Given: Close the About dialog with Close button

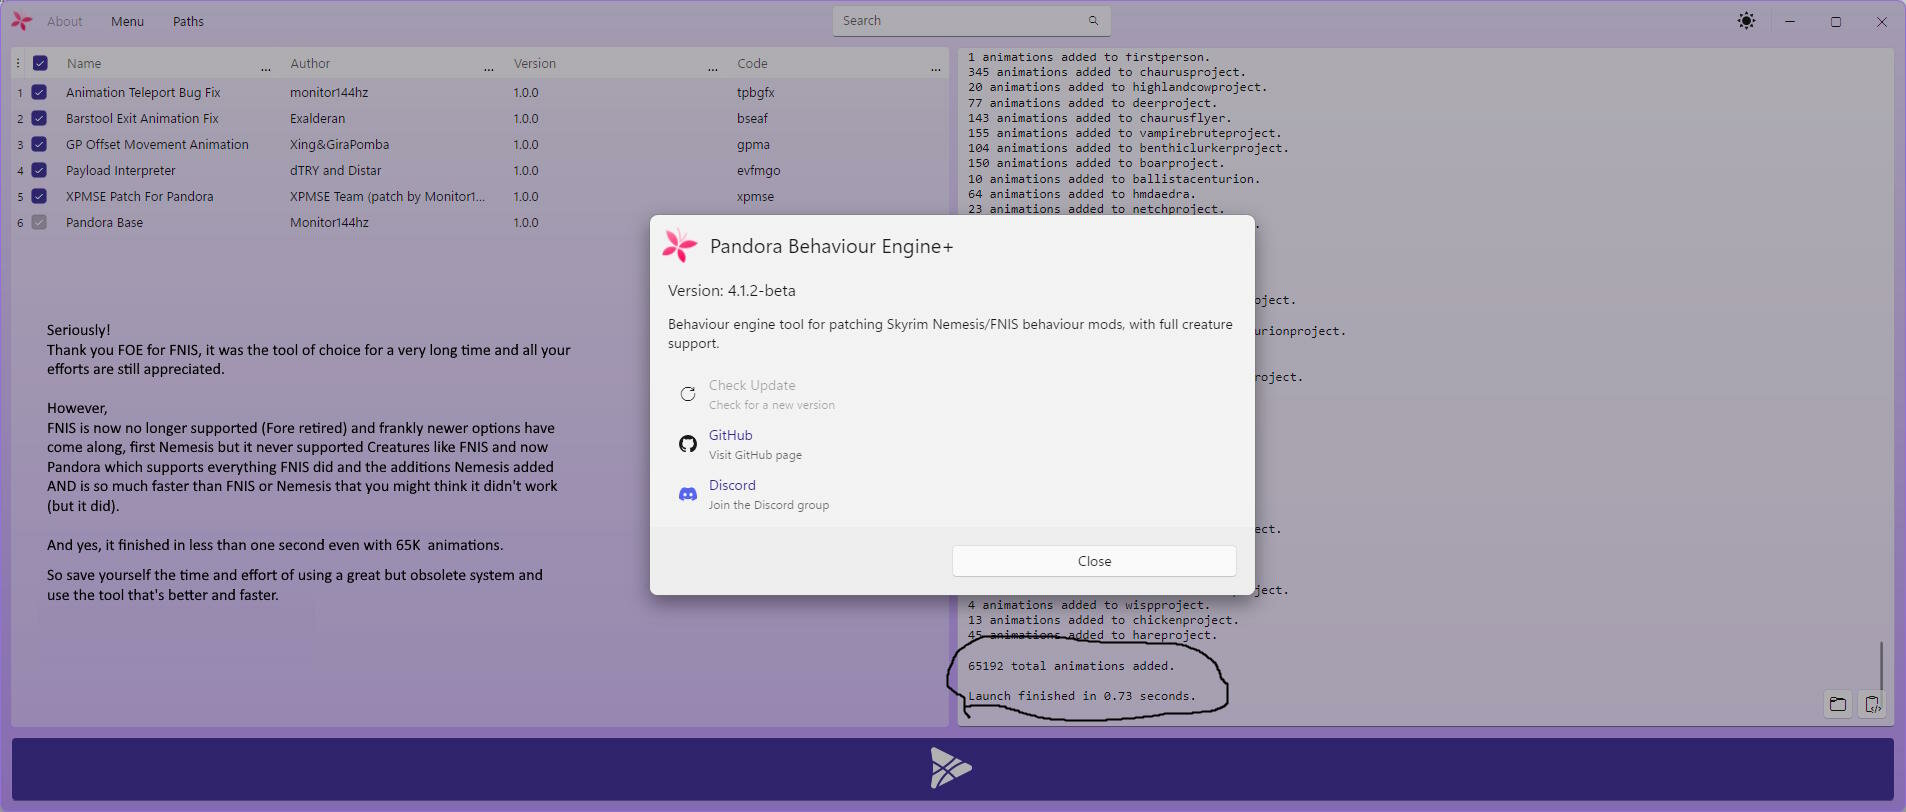Looking at the screenshot, I should 1094,561.
